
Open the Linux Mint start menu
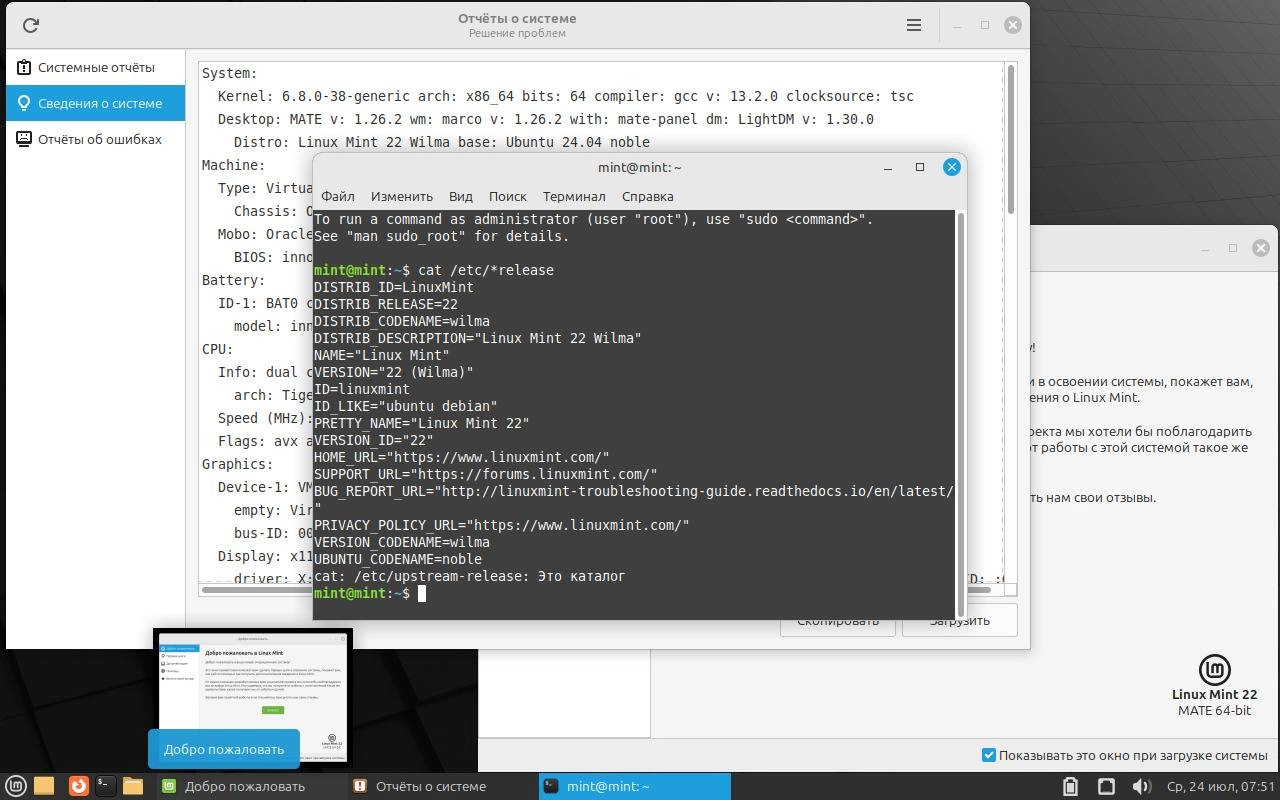click(x=16, y=786)
